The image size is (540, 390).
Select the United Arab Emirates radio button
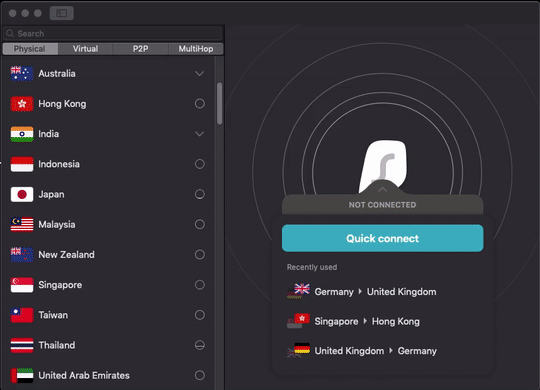[200, 376]
